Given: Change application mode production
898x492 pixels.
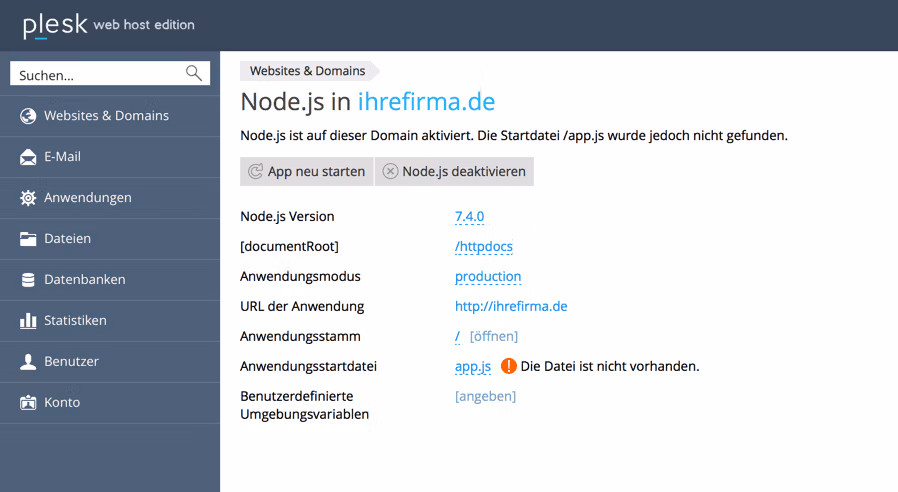Looking at the screenshot, I should [488, 277].
